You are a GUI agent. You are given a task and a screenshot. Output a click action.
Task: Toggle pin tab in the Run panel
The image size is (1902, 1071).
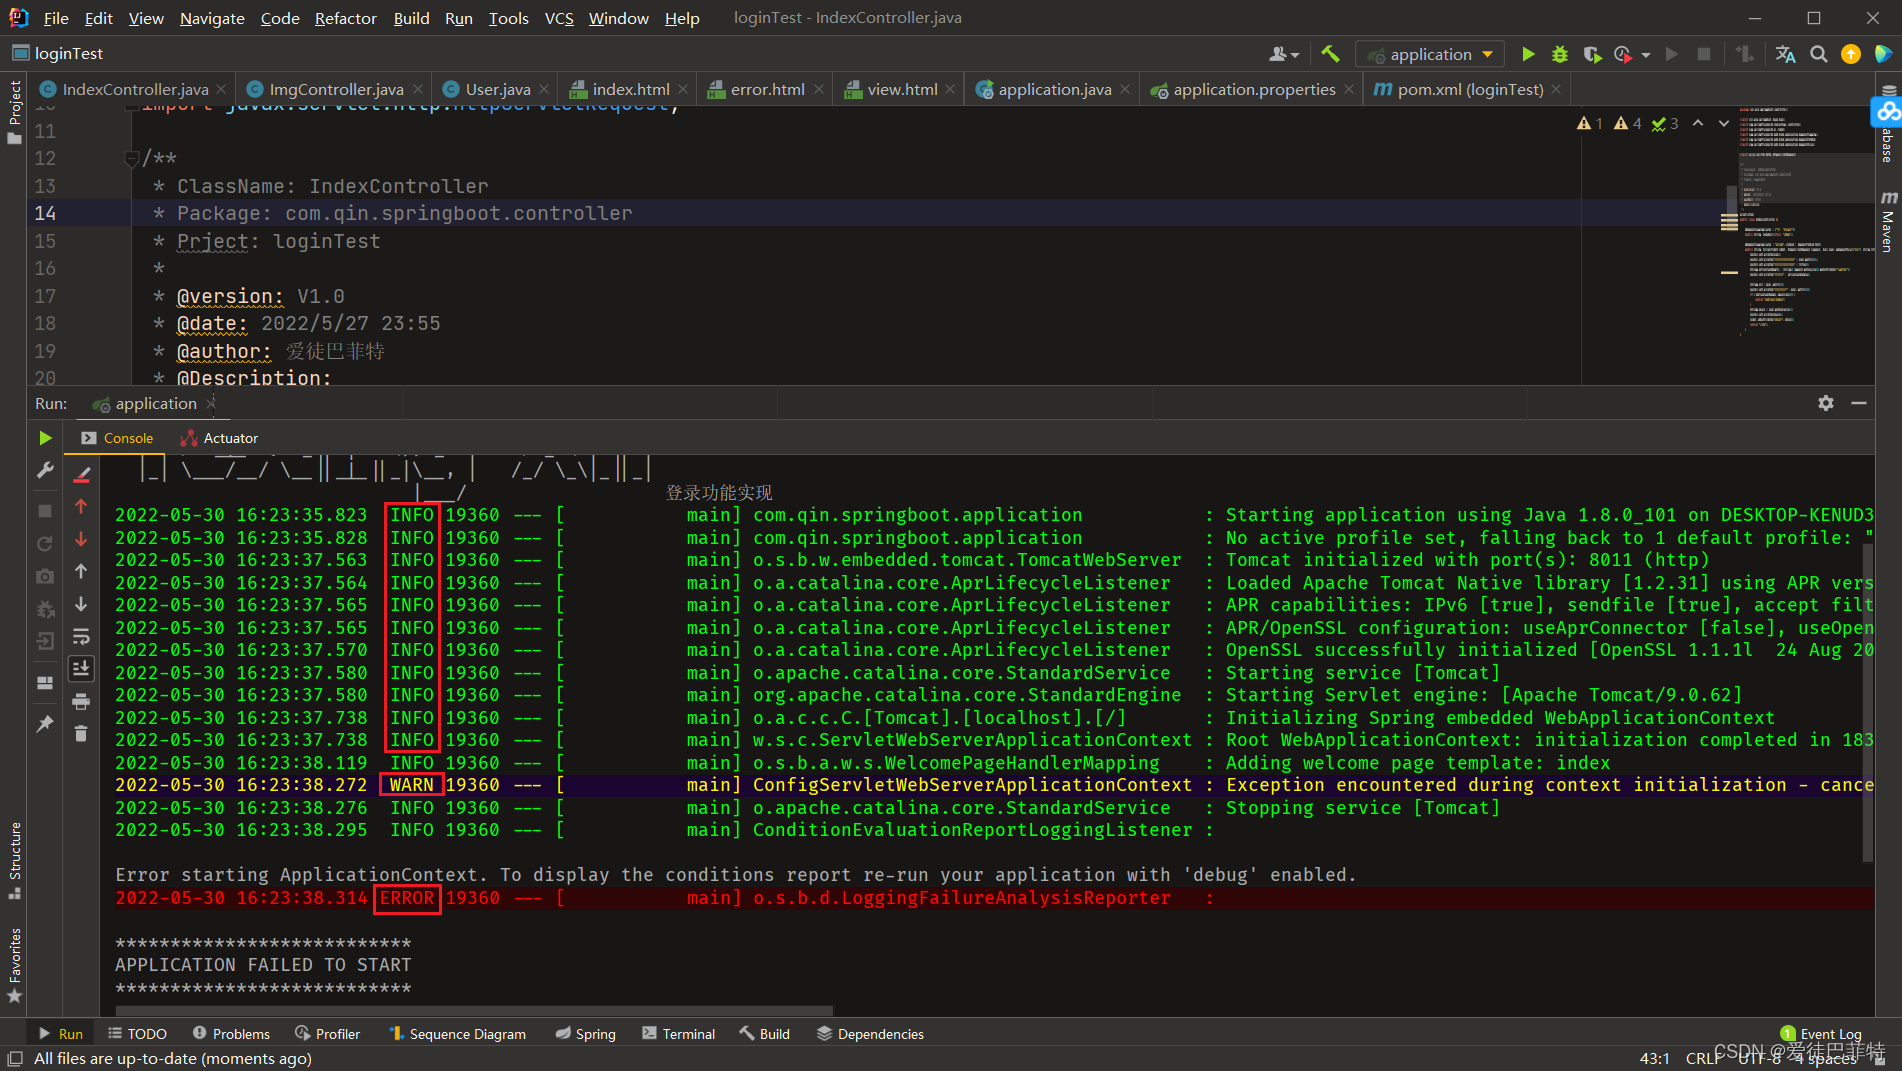(x=45, y=723)
